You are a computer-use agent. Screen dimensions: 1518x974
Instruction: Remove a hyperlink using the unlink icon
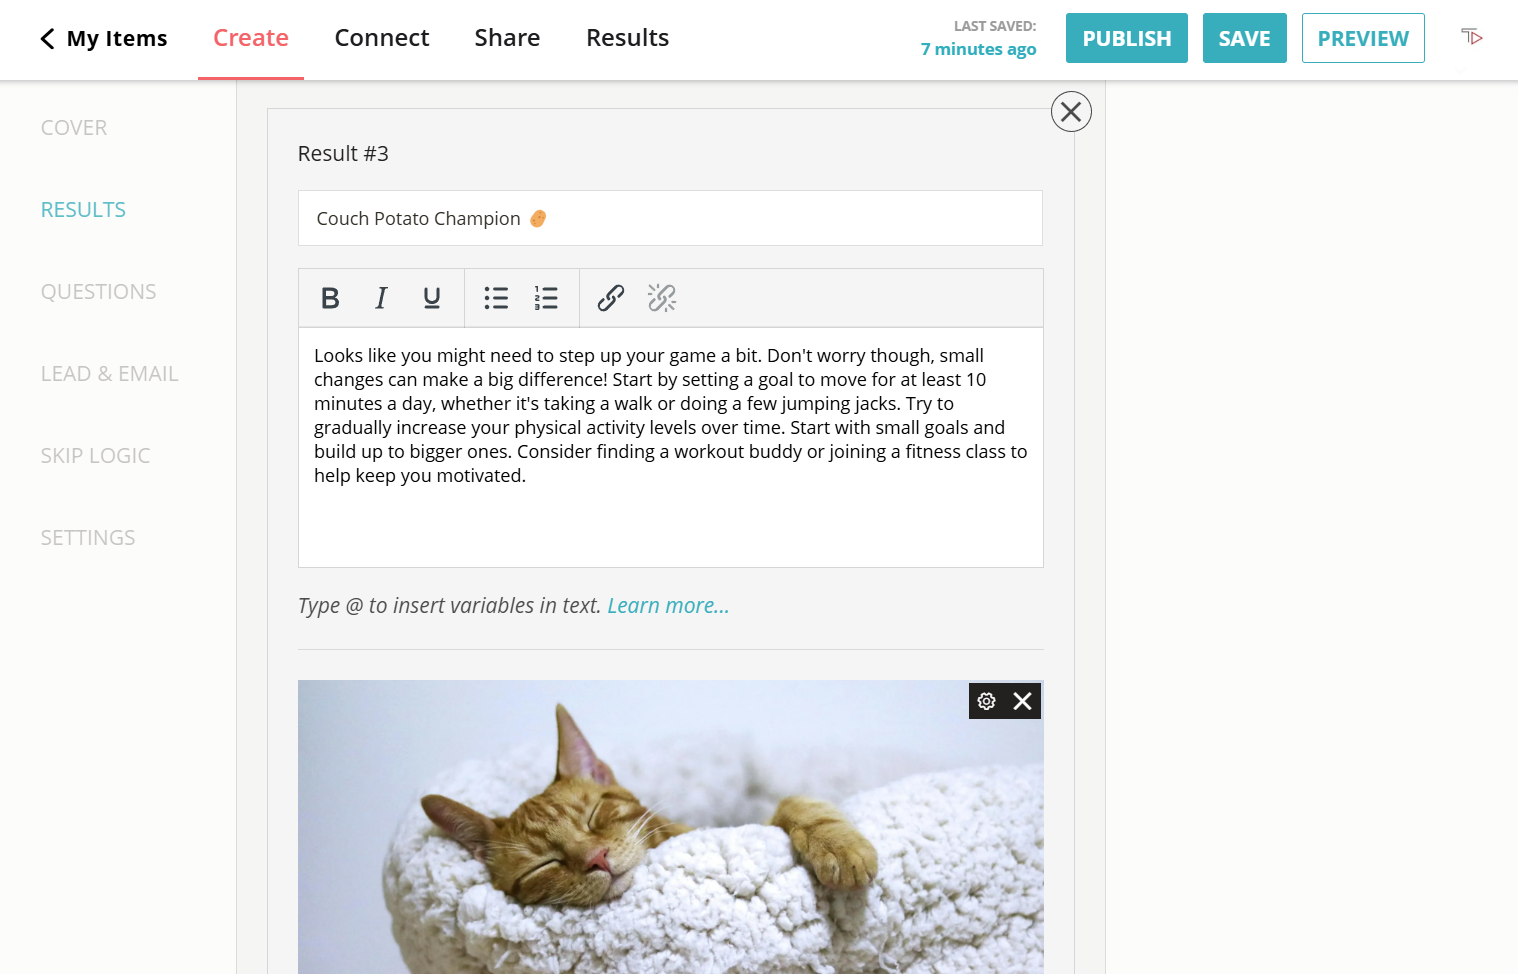[662, 297]
